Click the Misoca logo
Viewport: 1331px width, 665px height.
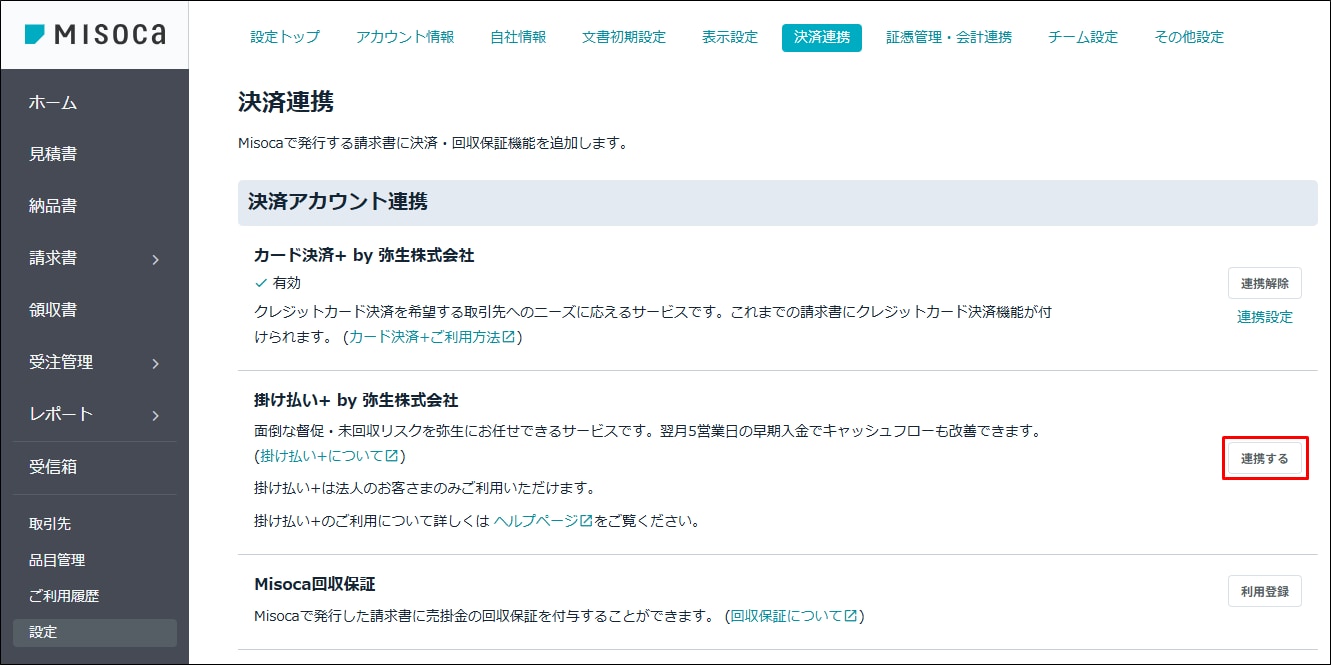pos(95,35)
